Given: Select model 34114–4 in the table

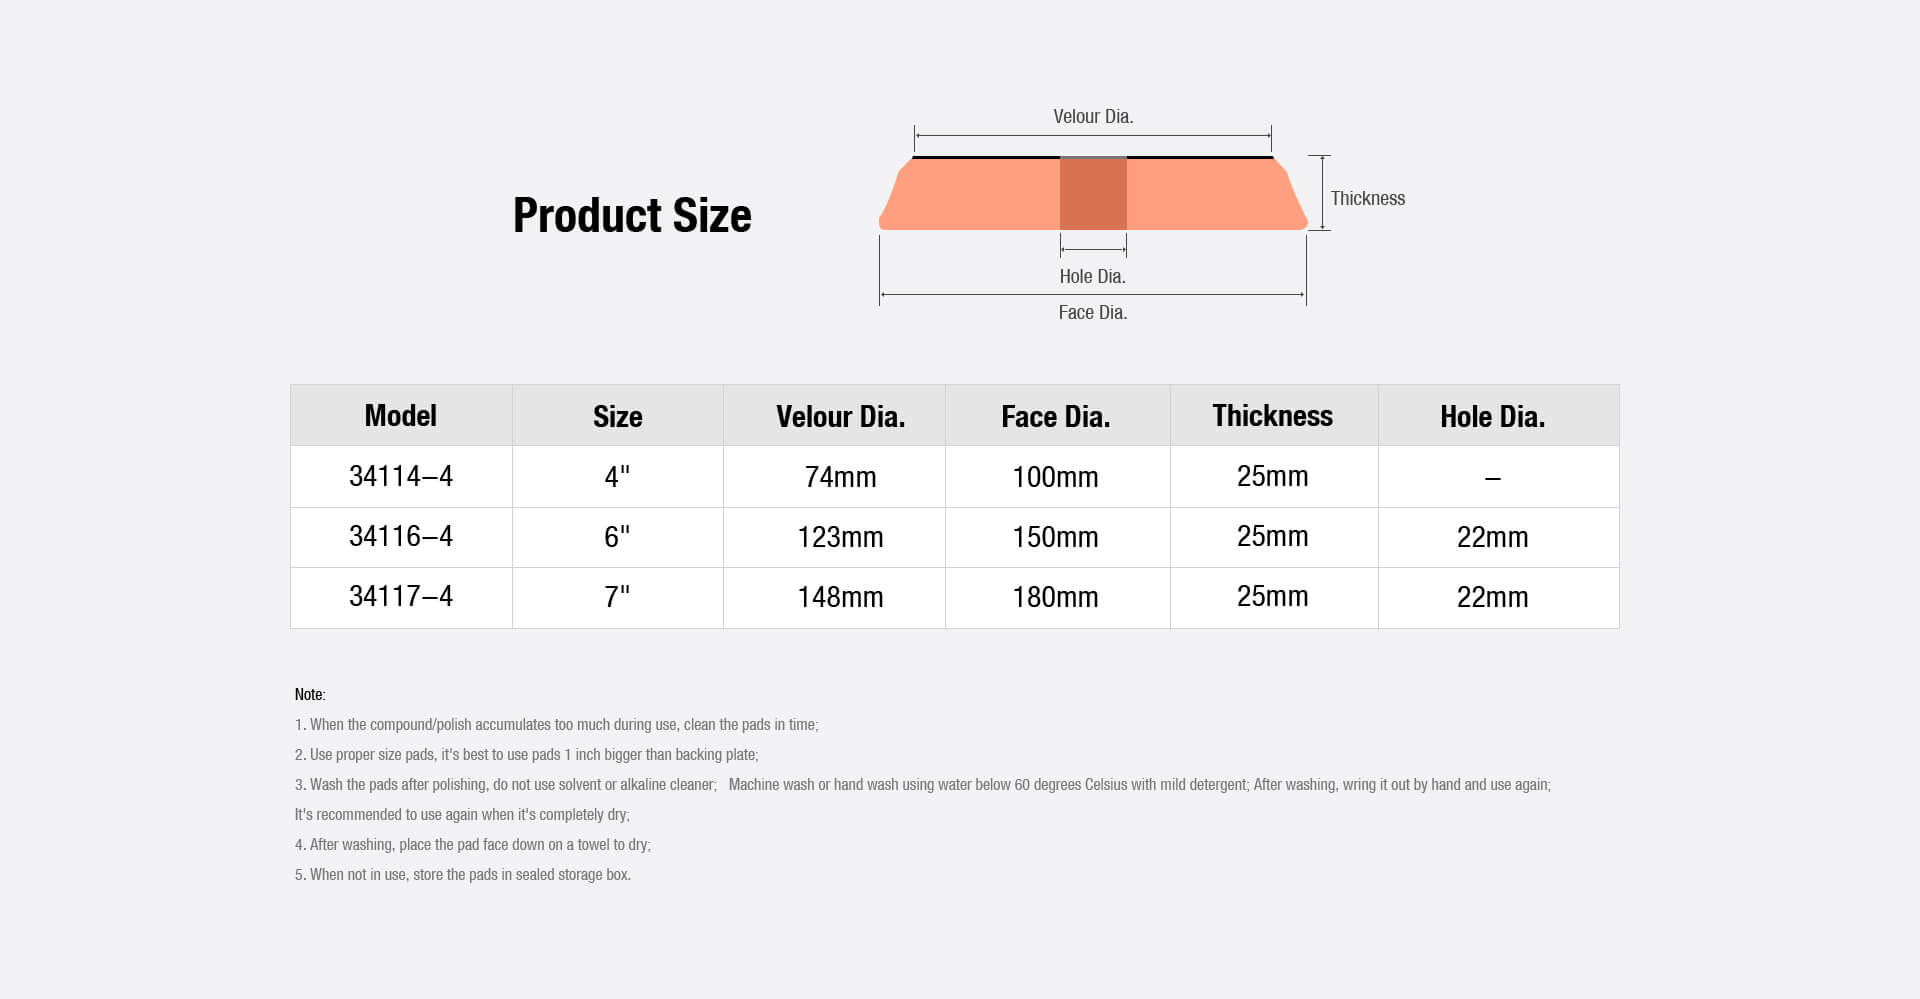Looking at the screenshot, I should coord(400,476).
